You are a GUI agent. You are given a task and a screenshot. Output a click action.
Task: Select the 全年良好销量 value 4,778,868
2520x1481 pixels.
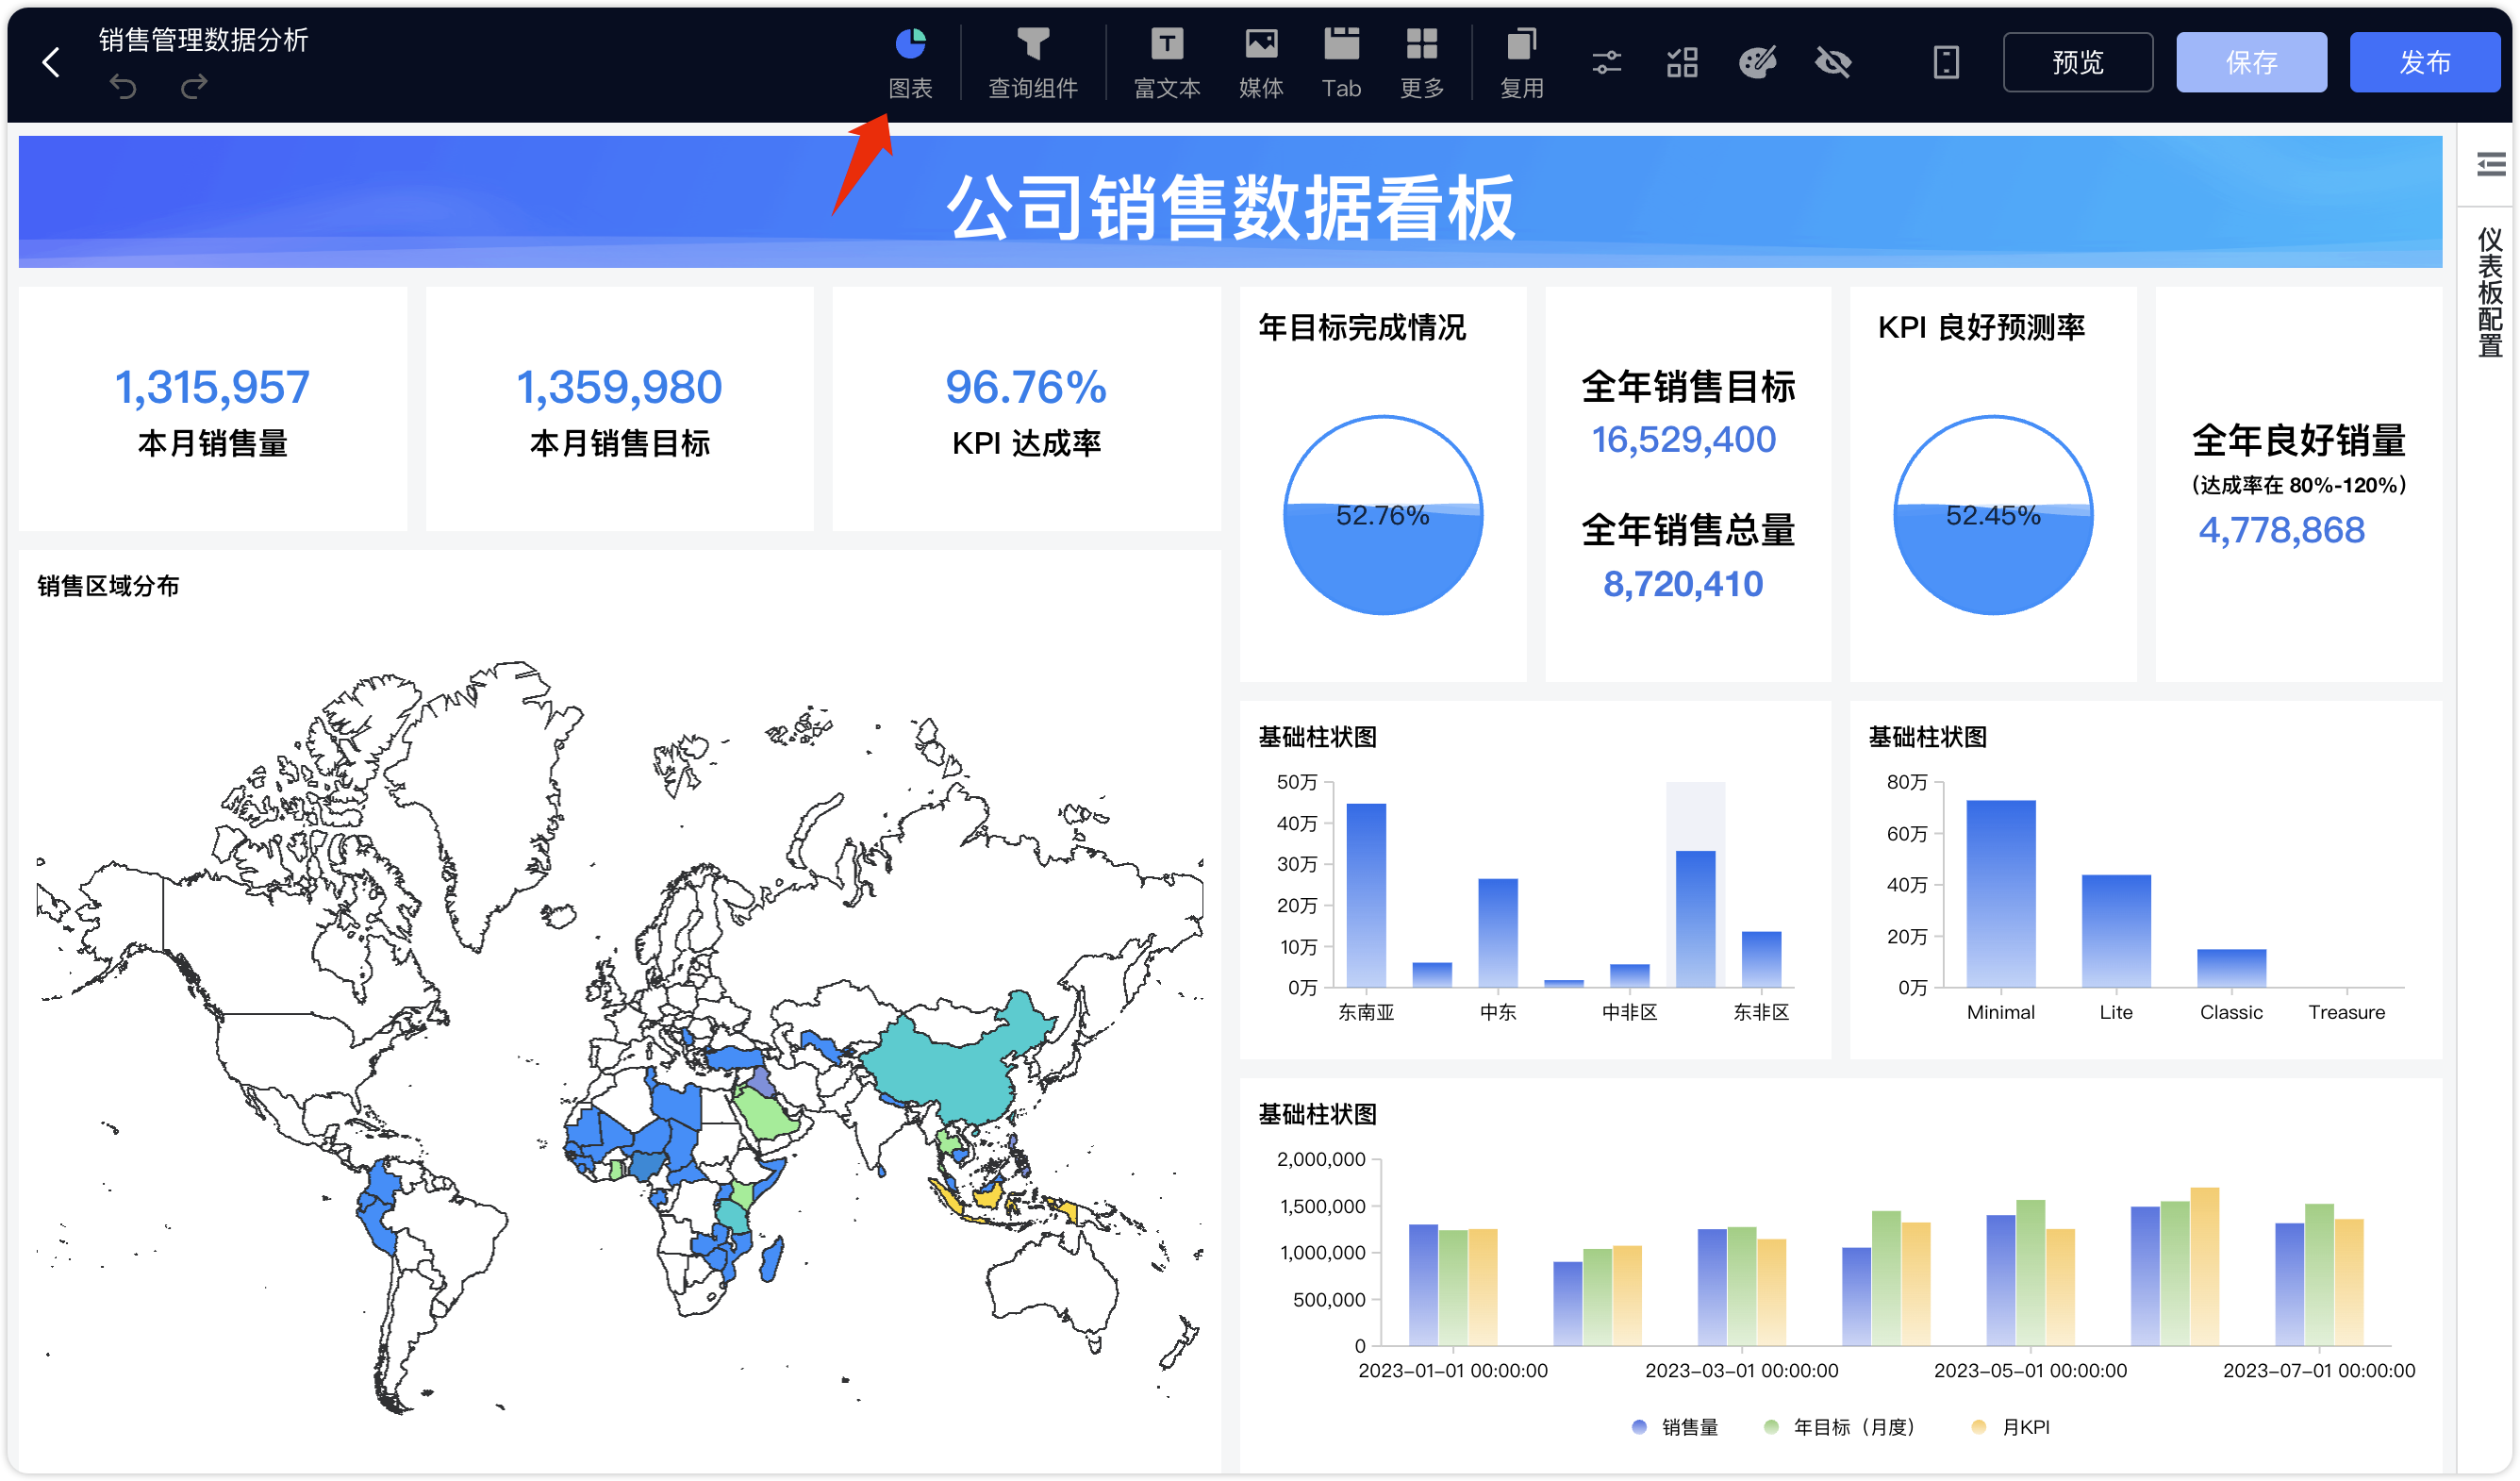(2282, 530)
